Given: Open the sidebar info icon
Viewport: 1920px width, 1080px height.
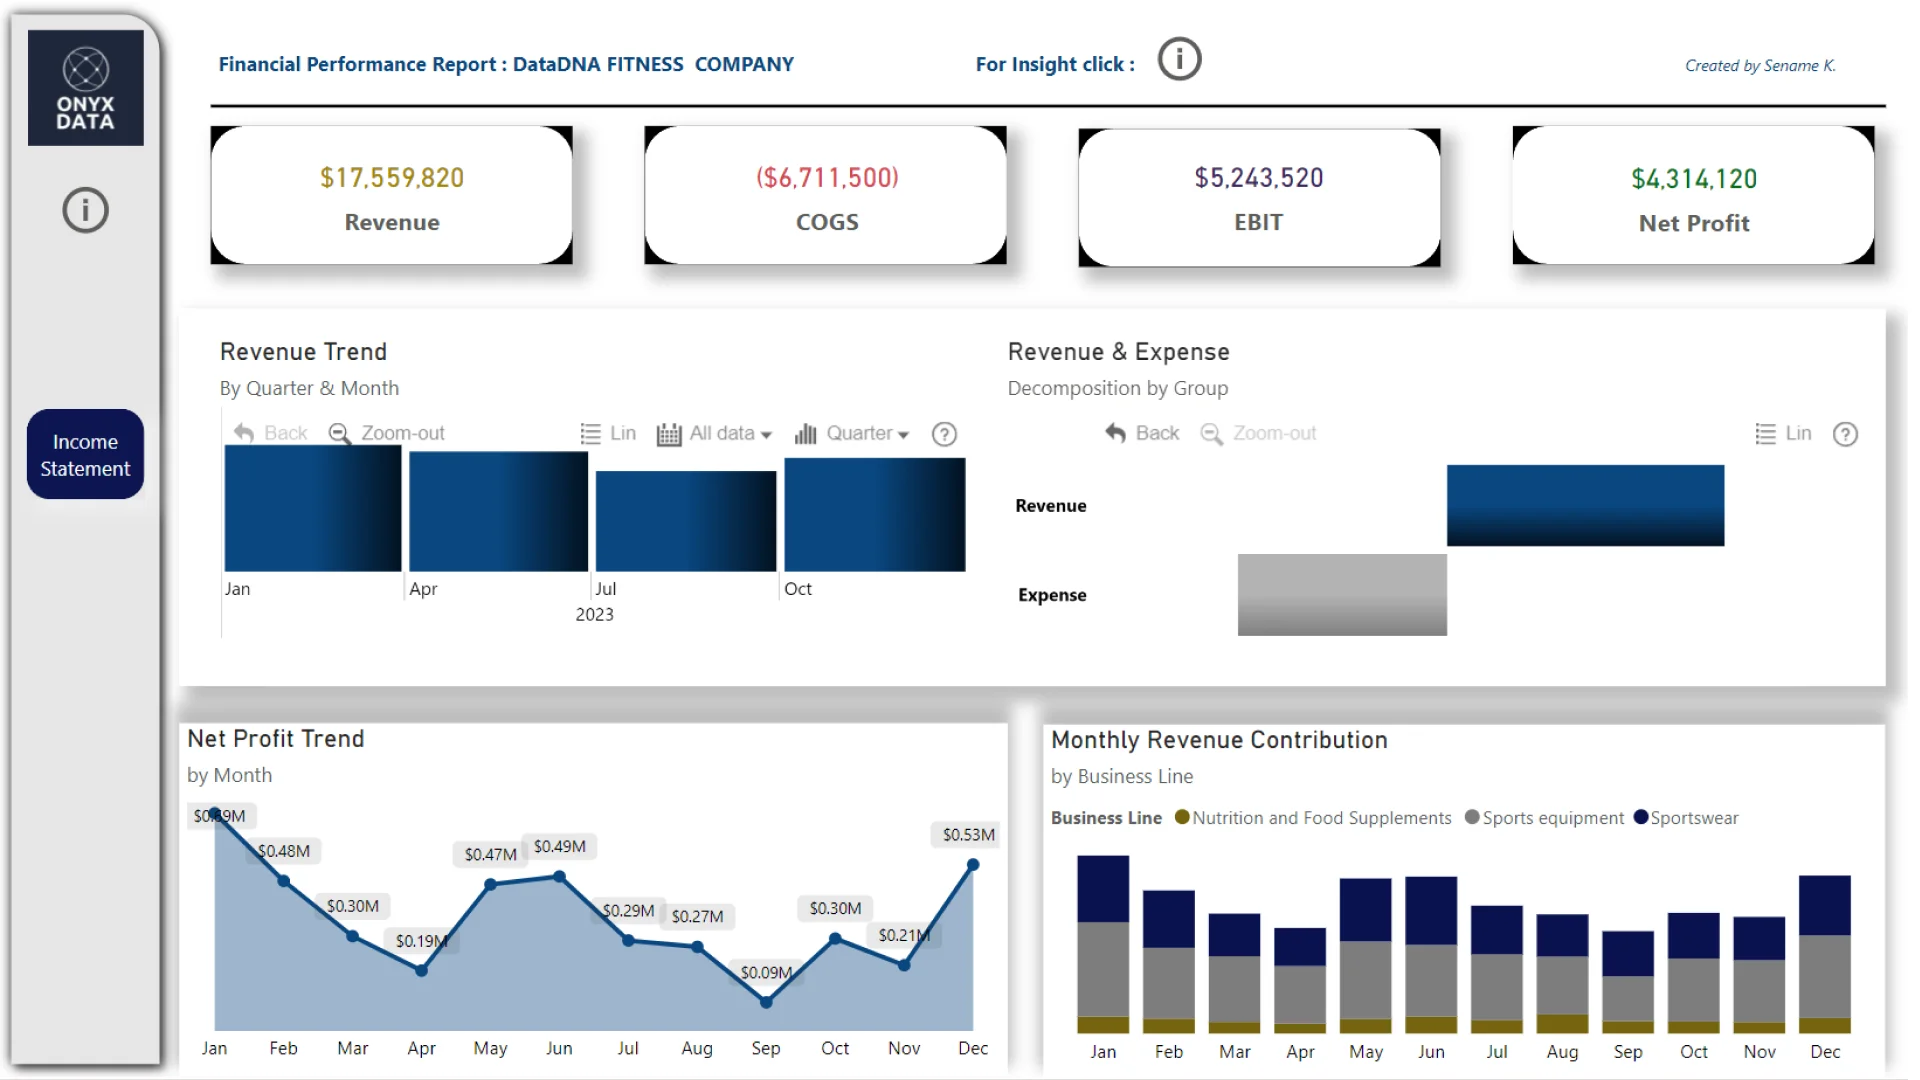Looking at the screenshot, I should click(85, 210).
